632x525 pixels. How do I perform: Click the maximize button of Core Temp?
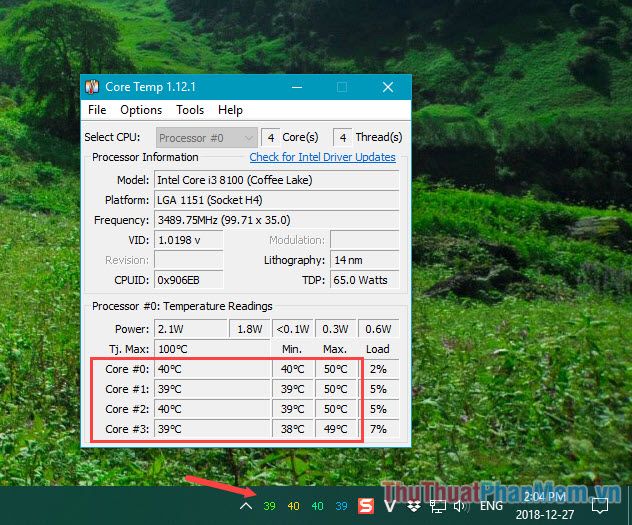(x=342, y=87)
